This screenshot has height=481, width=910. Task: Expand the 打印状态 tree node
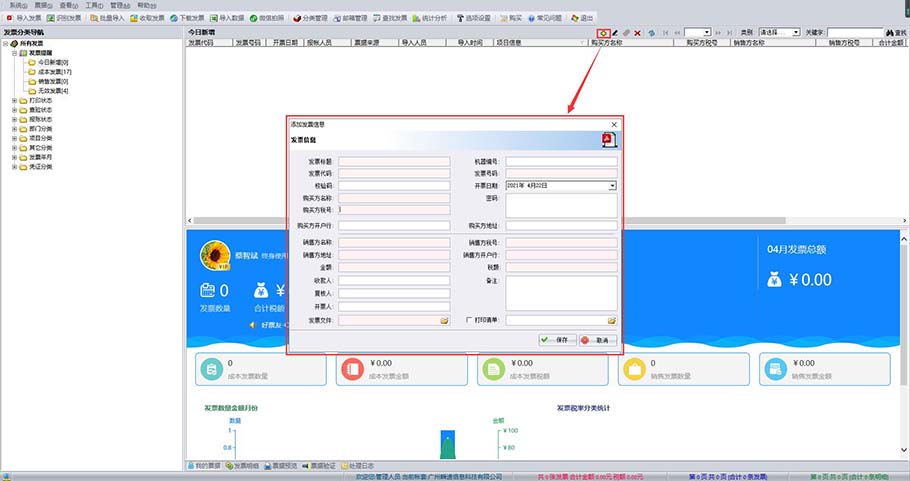tap(14, 100)
